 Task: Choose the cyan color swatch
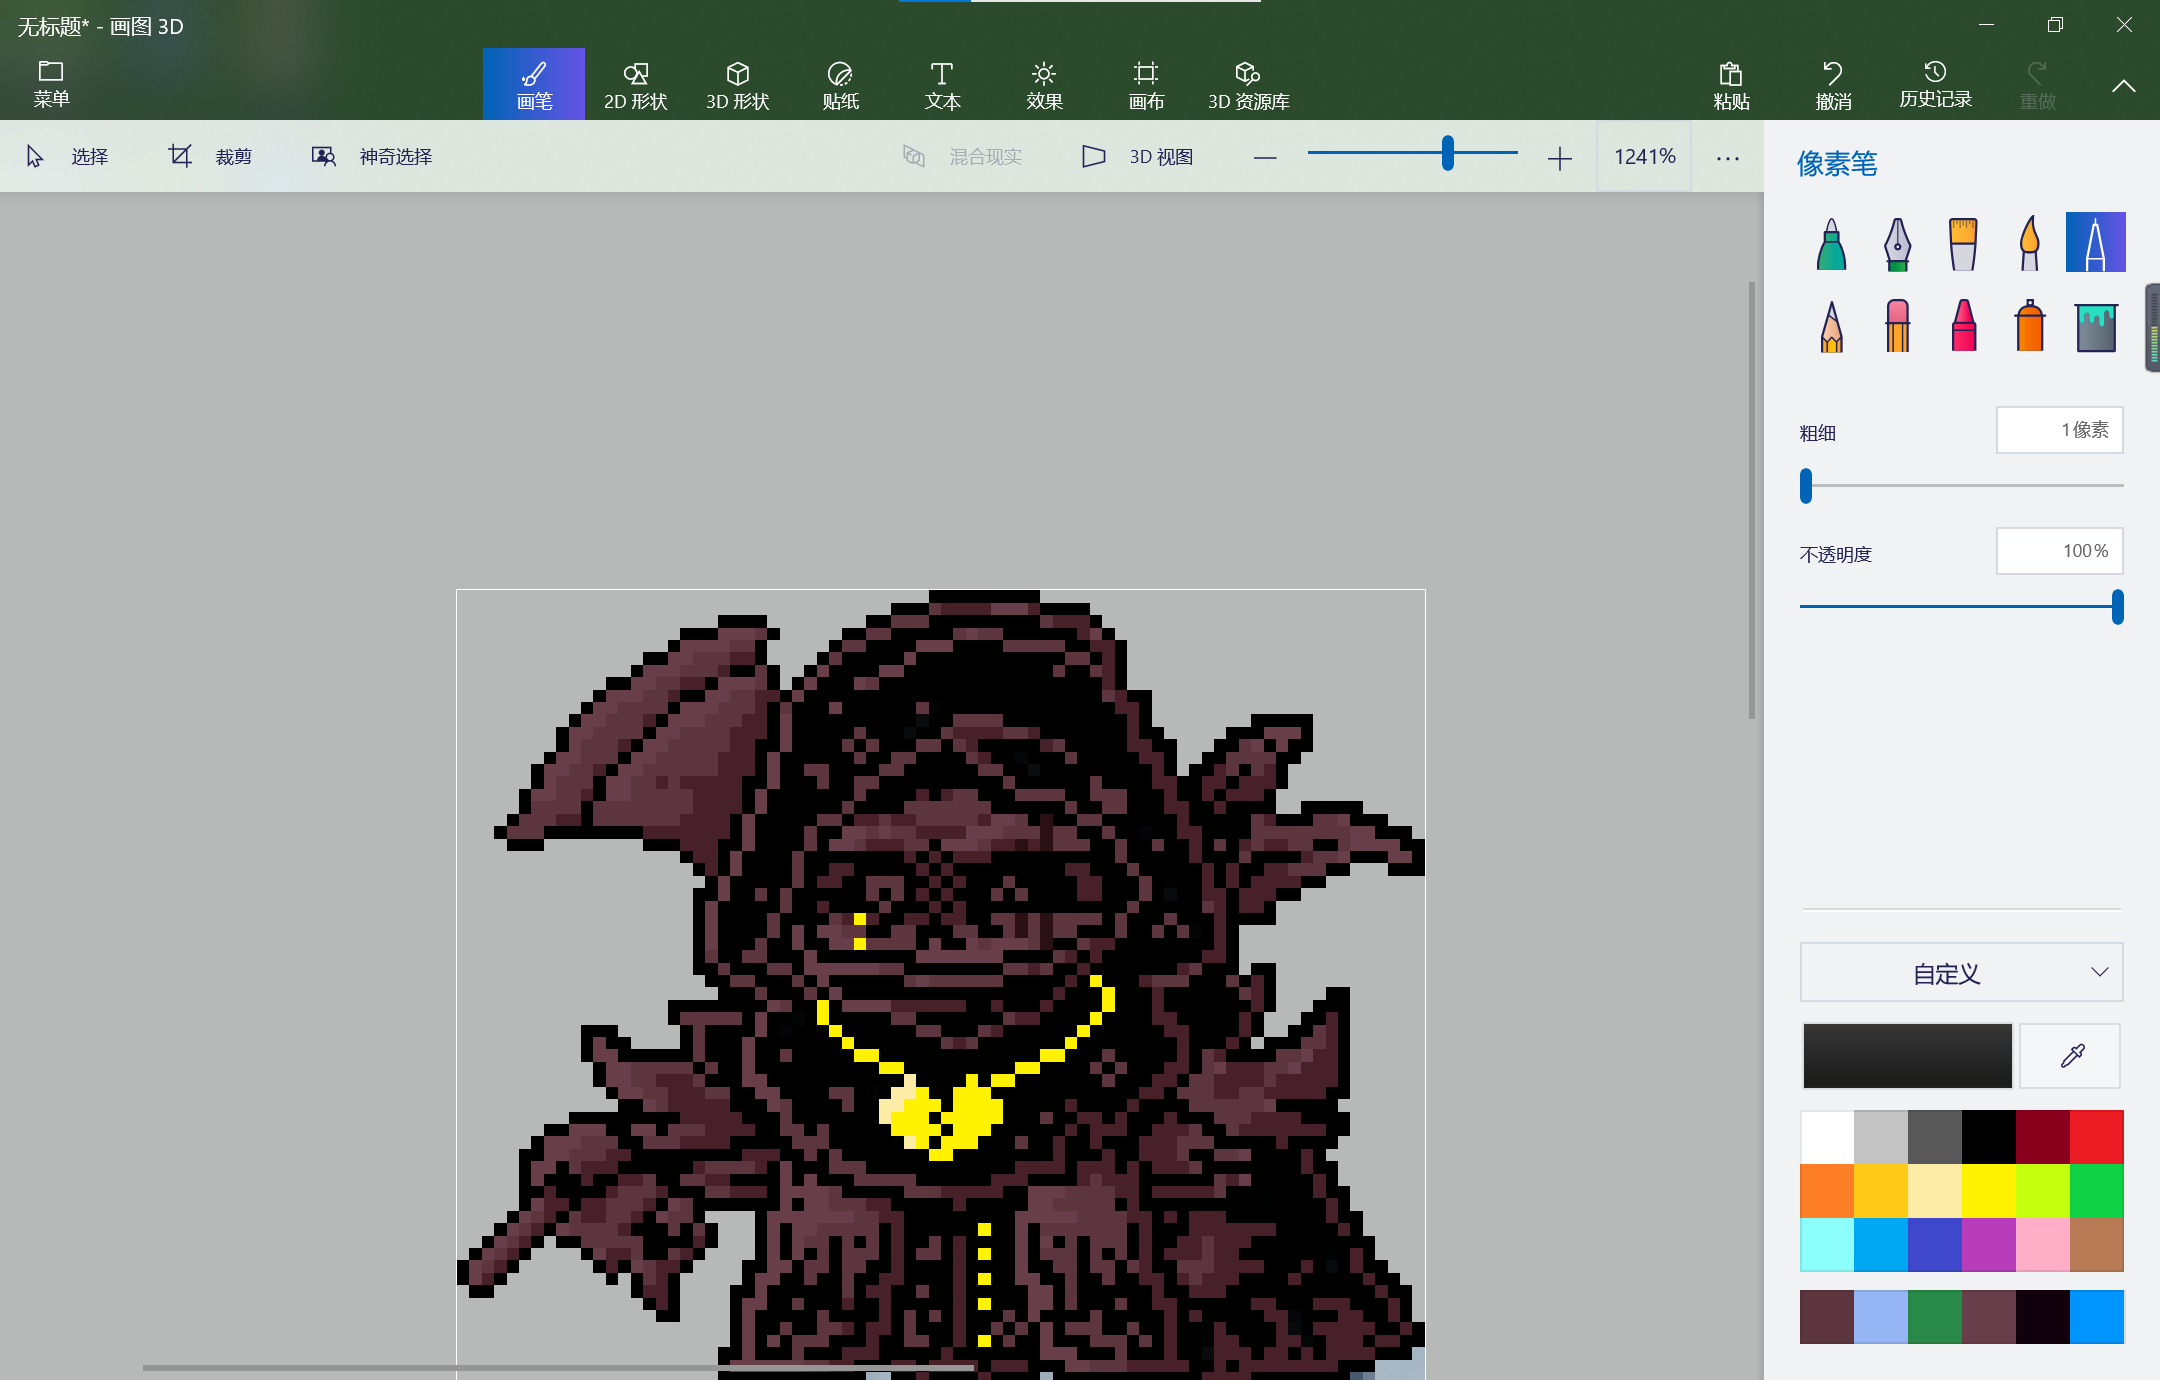pyautogui.click(x=1827, y=1245)
